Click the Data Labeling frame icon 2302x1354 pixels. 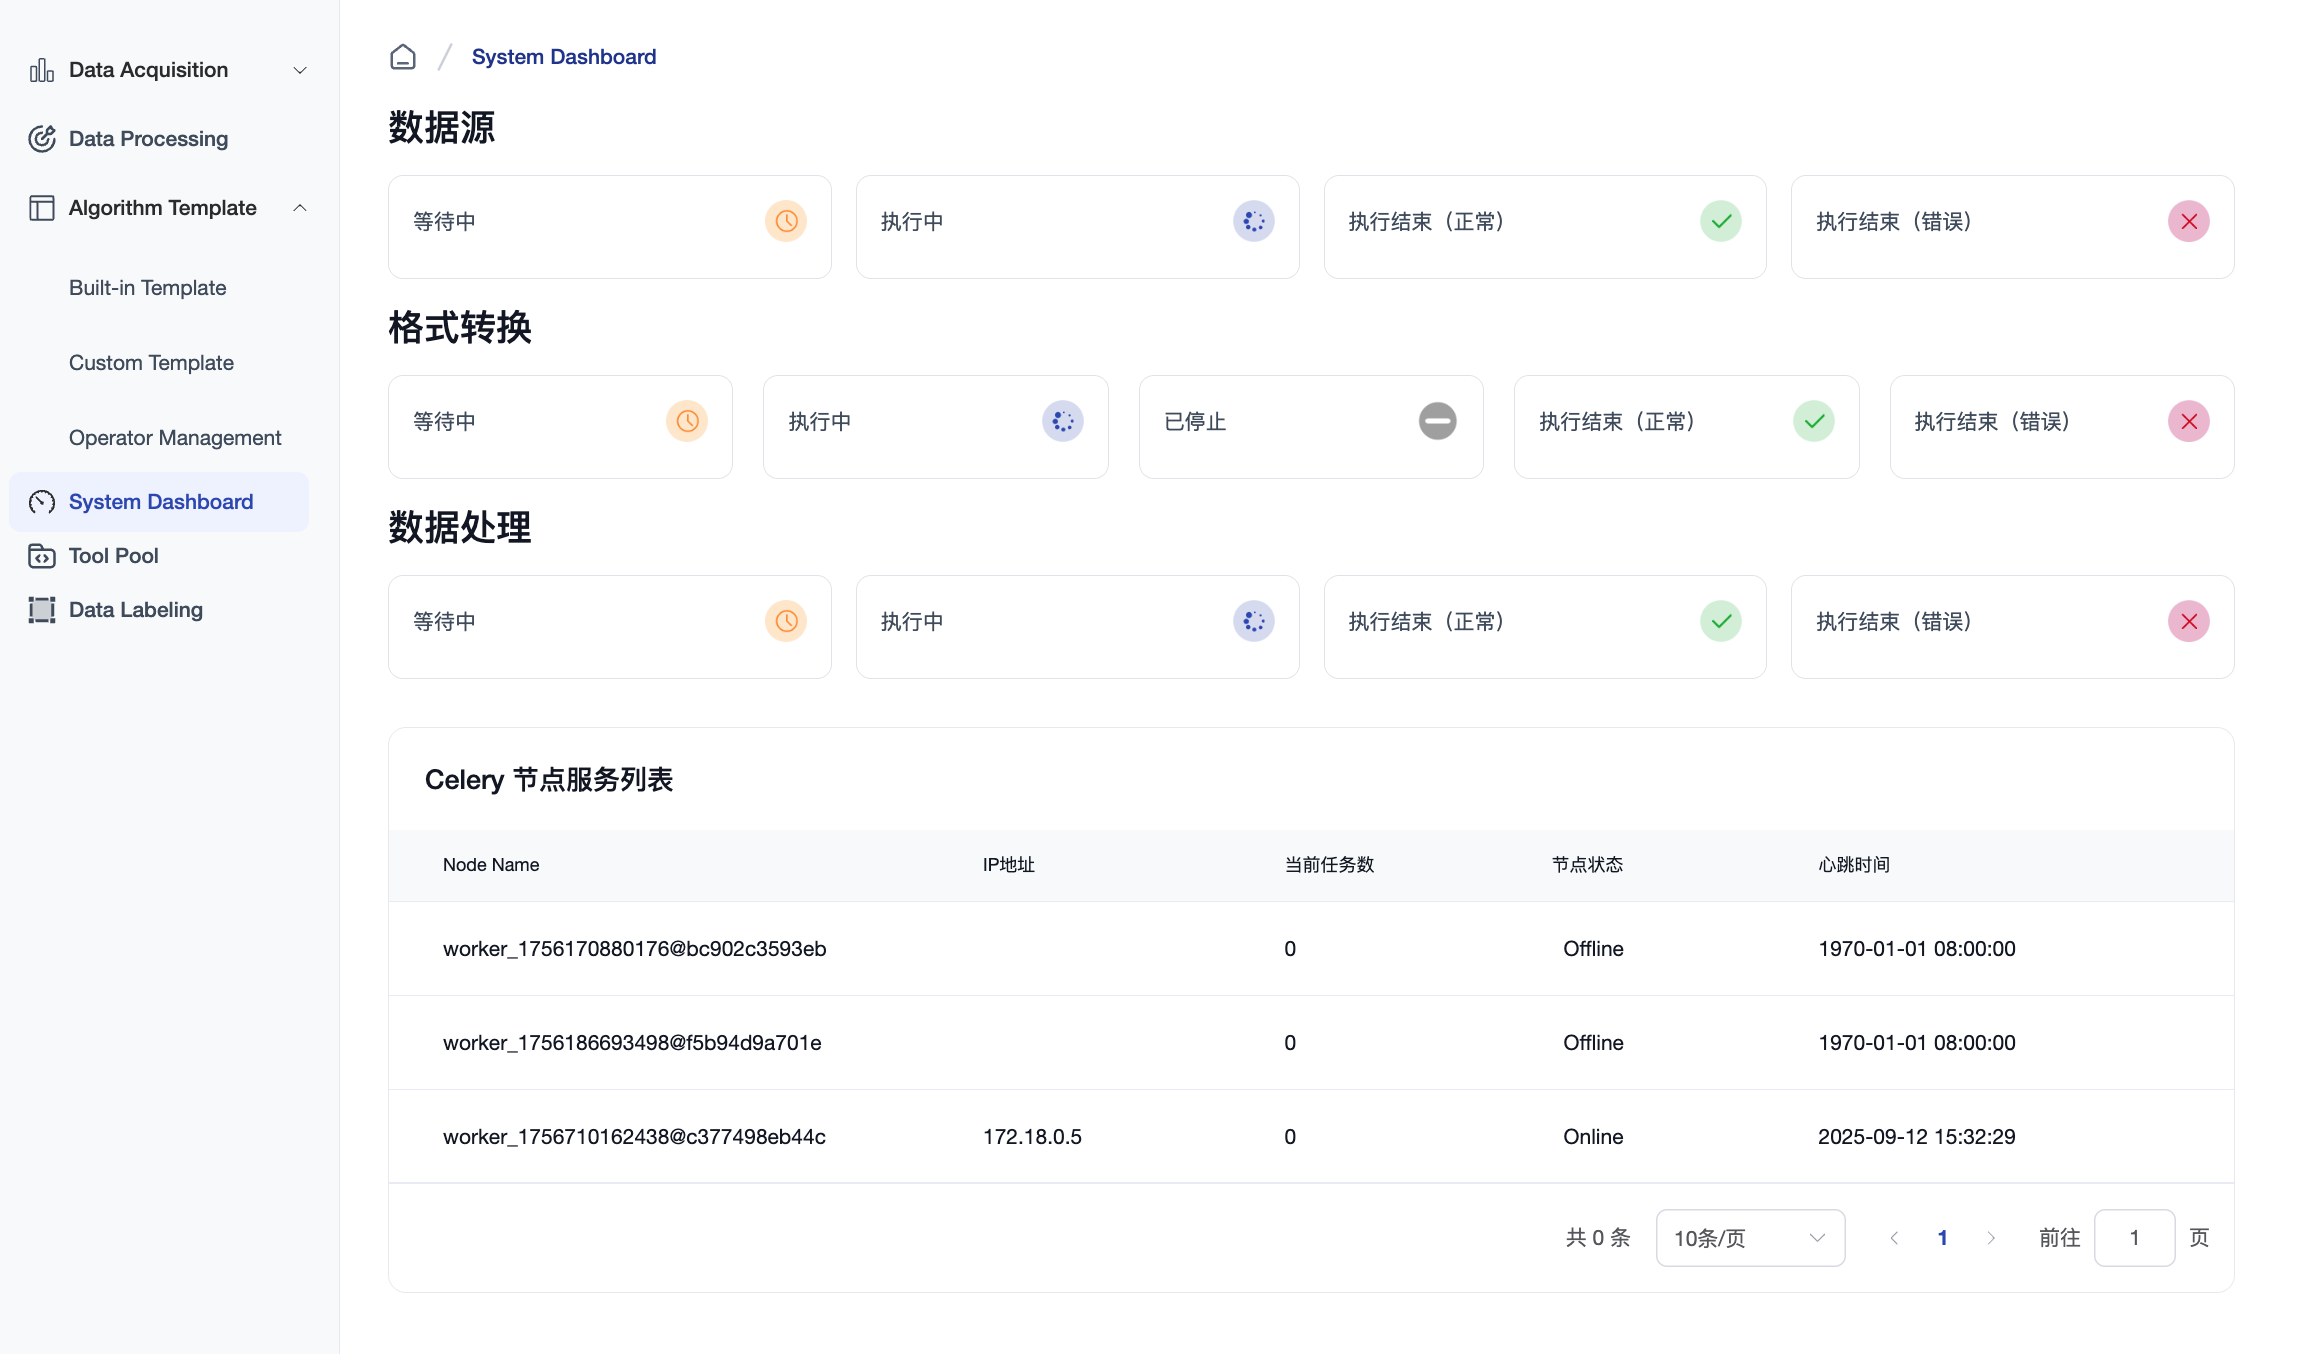point(42,610)
